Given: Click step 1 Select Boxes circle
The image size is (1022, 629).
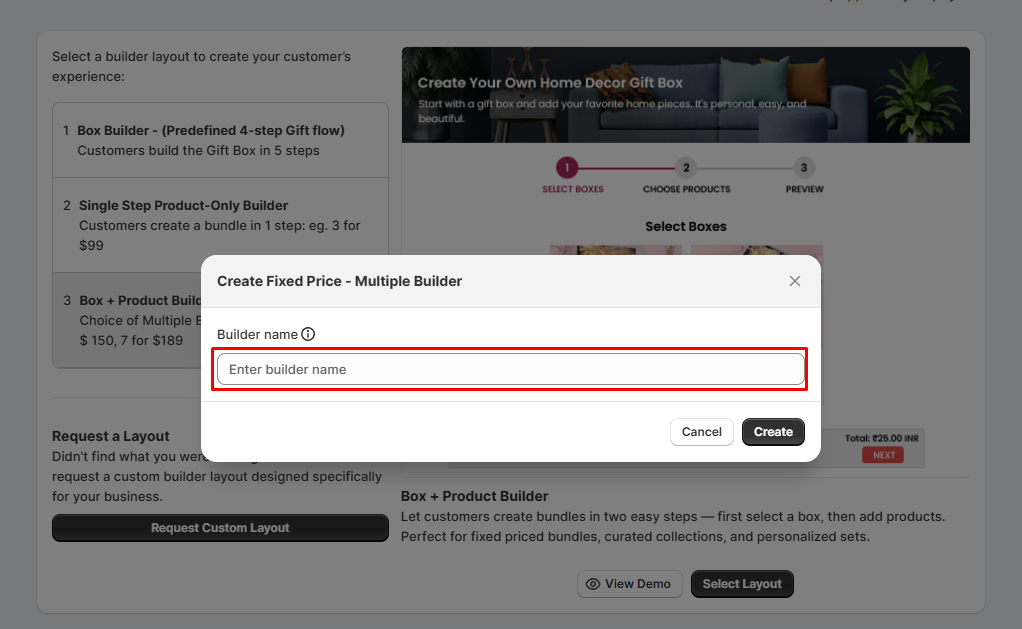Looking at the screenshot, I should [566, 168].
